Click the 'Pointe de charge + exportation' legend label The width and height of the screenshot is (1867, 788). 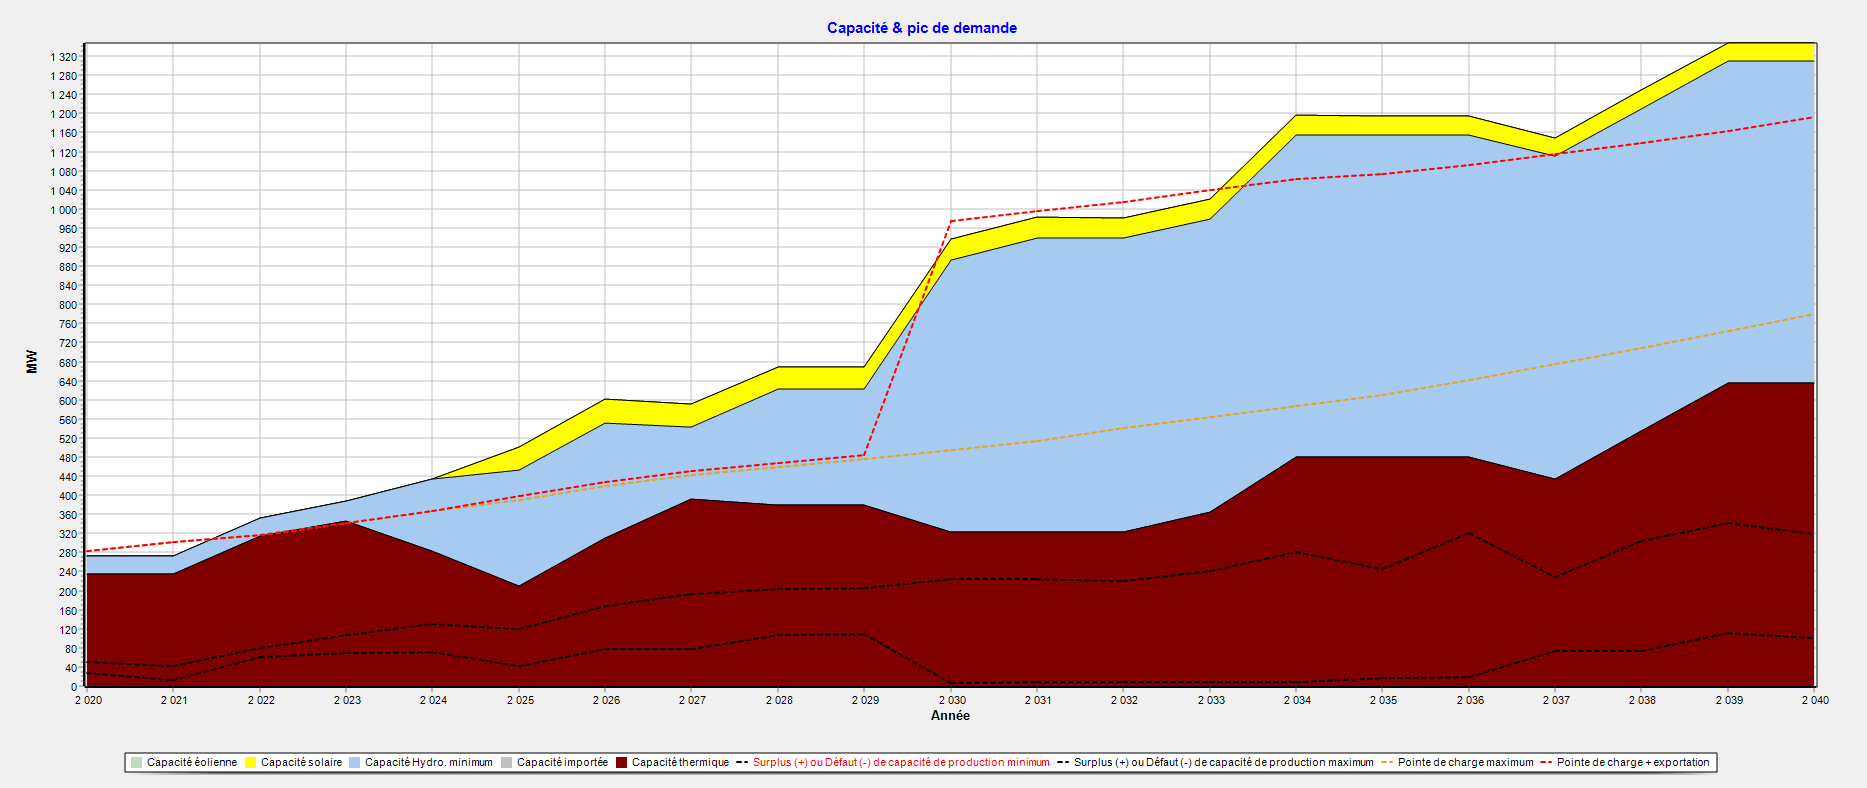[1633, 763]
